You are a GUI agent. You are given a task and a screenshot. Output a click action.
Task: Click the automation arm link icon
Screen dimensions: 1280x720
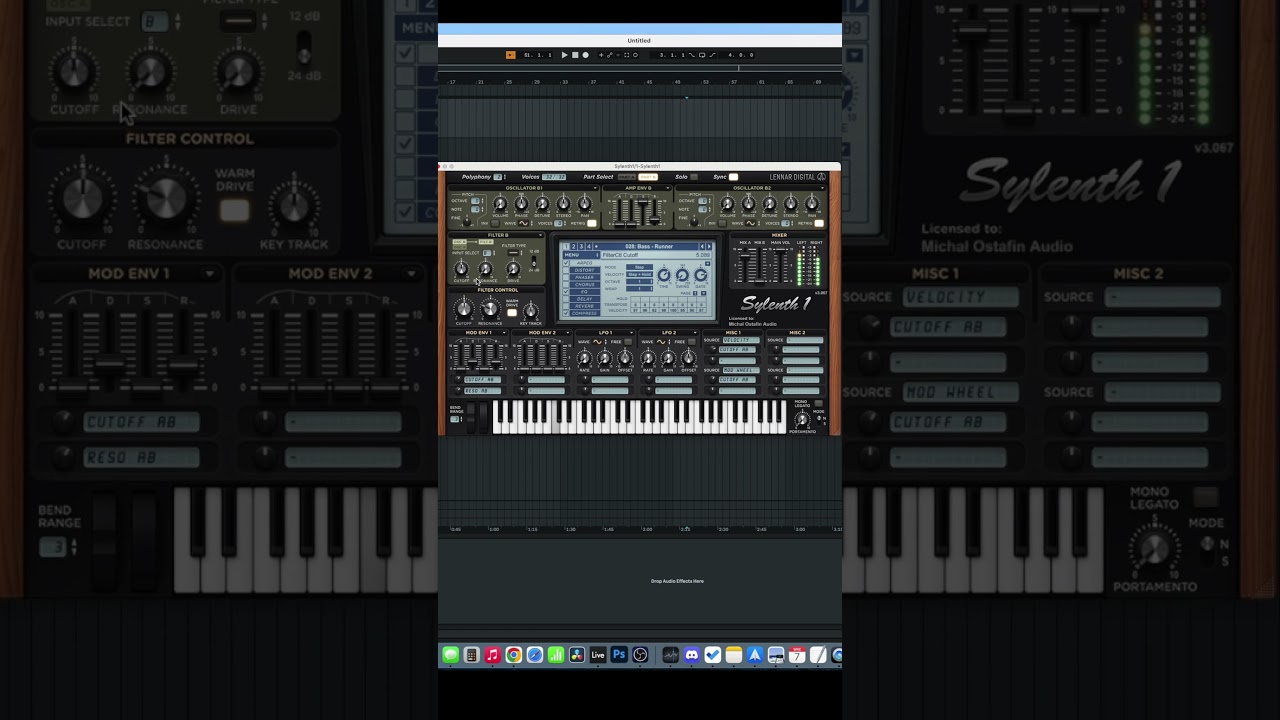coord(610,55)
